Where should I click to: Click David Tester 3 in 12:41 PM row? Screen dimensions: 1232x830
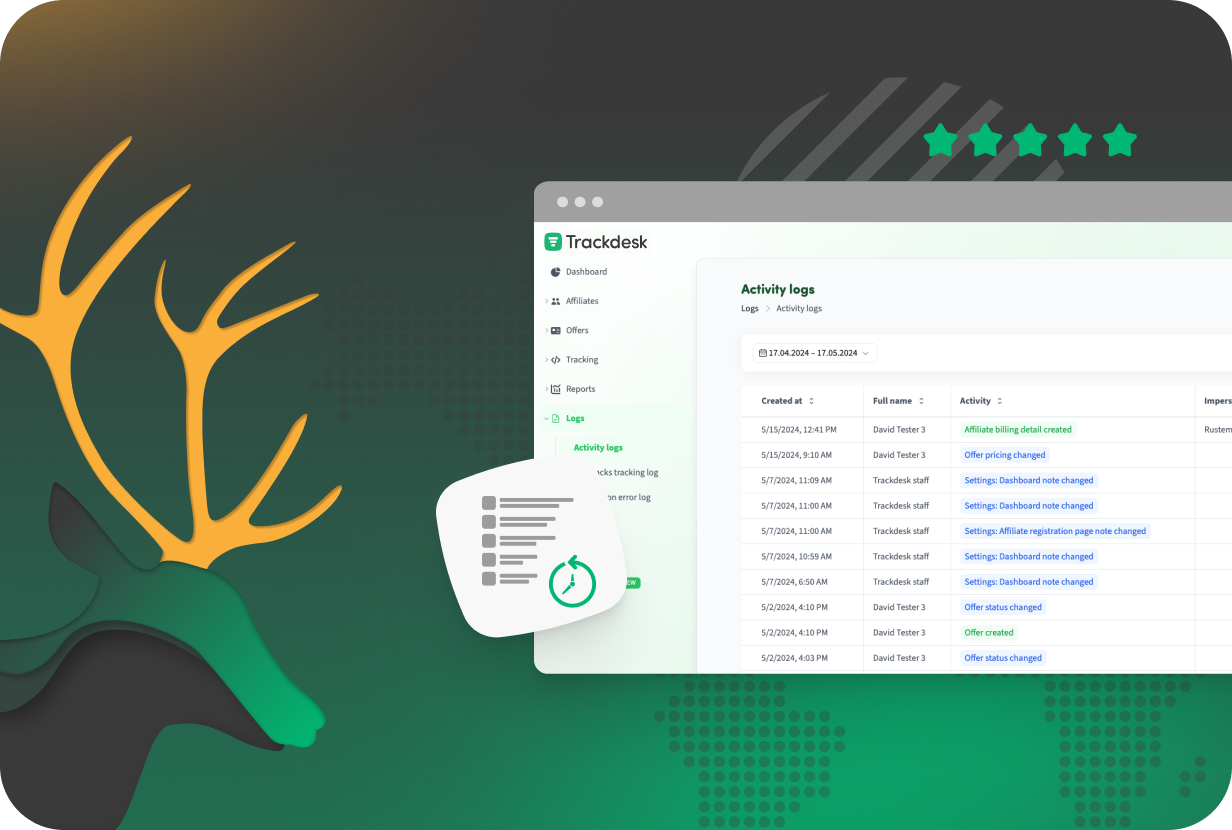(899, 430)
